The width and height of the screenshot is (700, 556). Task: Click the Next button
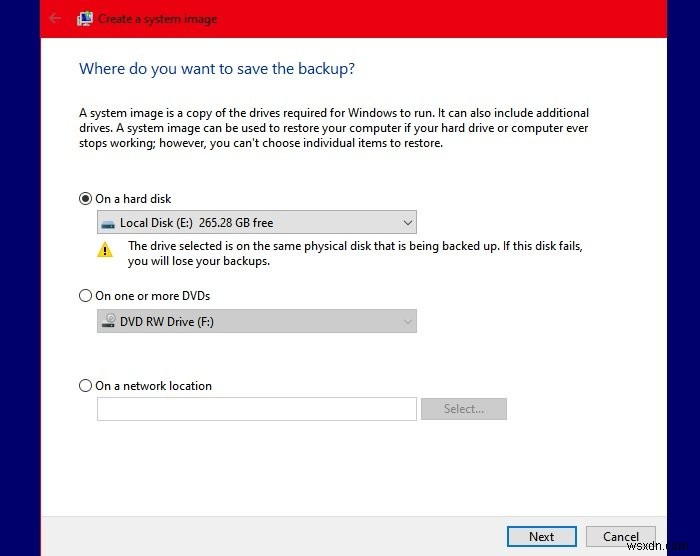coord(542,536)
